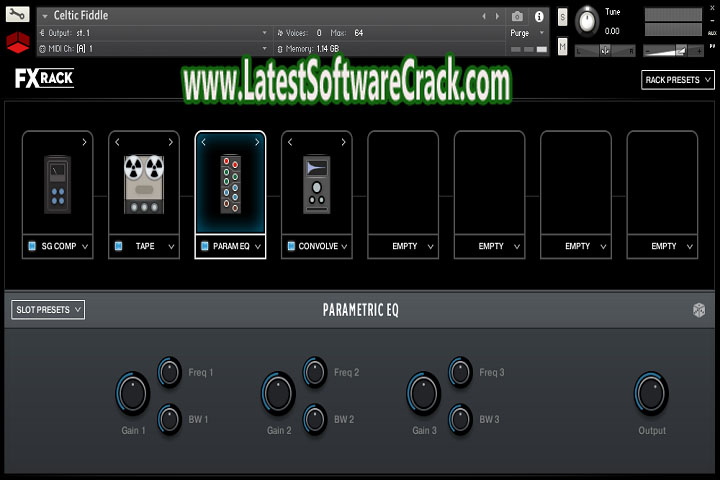Open Convolve effect selector arrow
This screenshot has height=480, width=720.
point(344,247)
